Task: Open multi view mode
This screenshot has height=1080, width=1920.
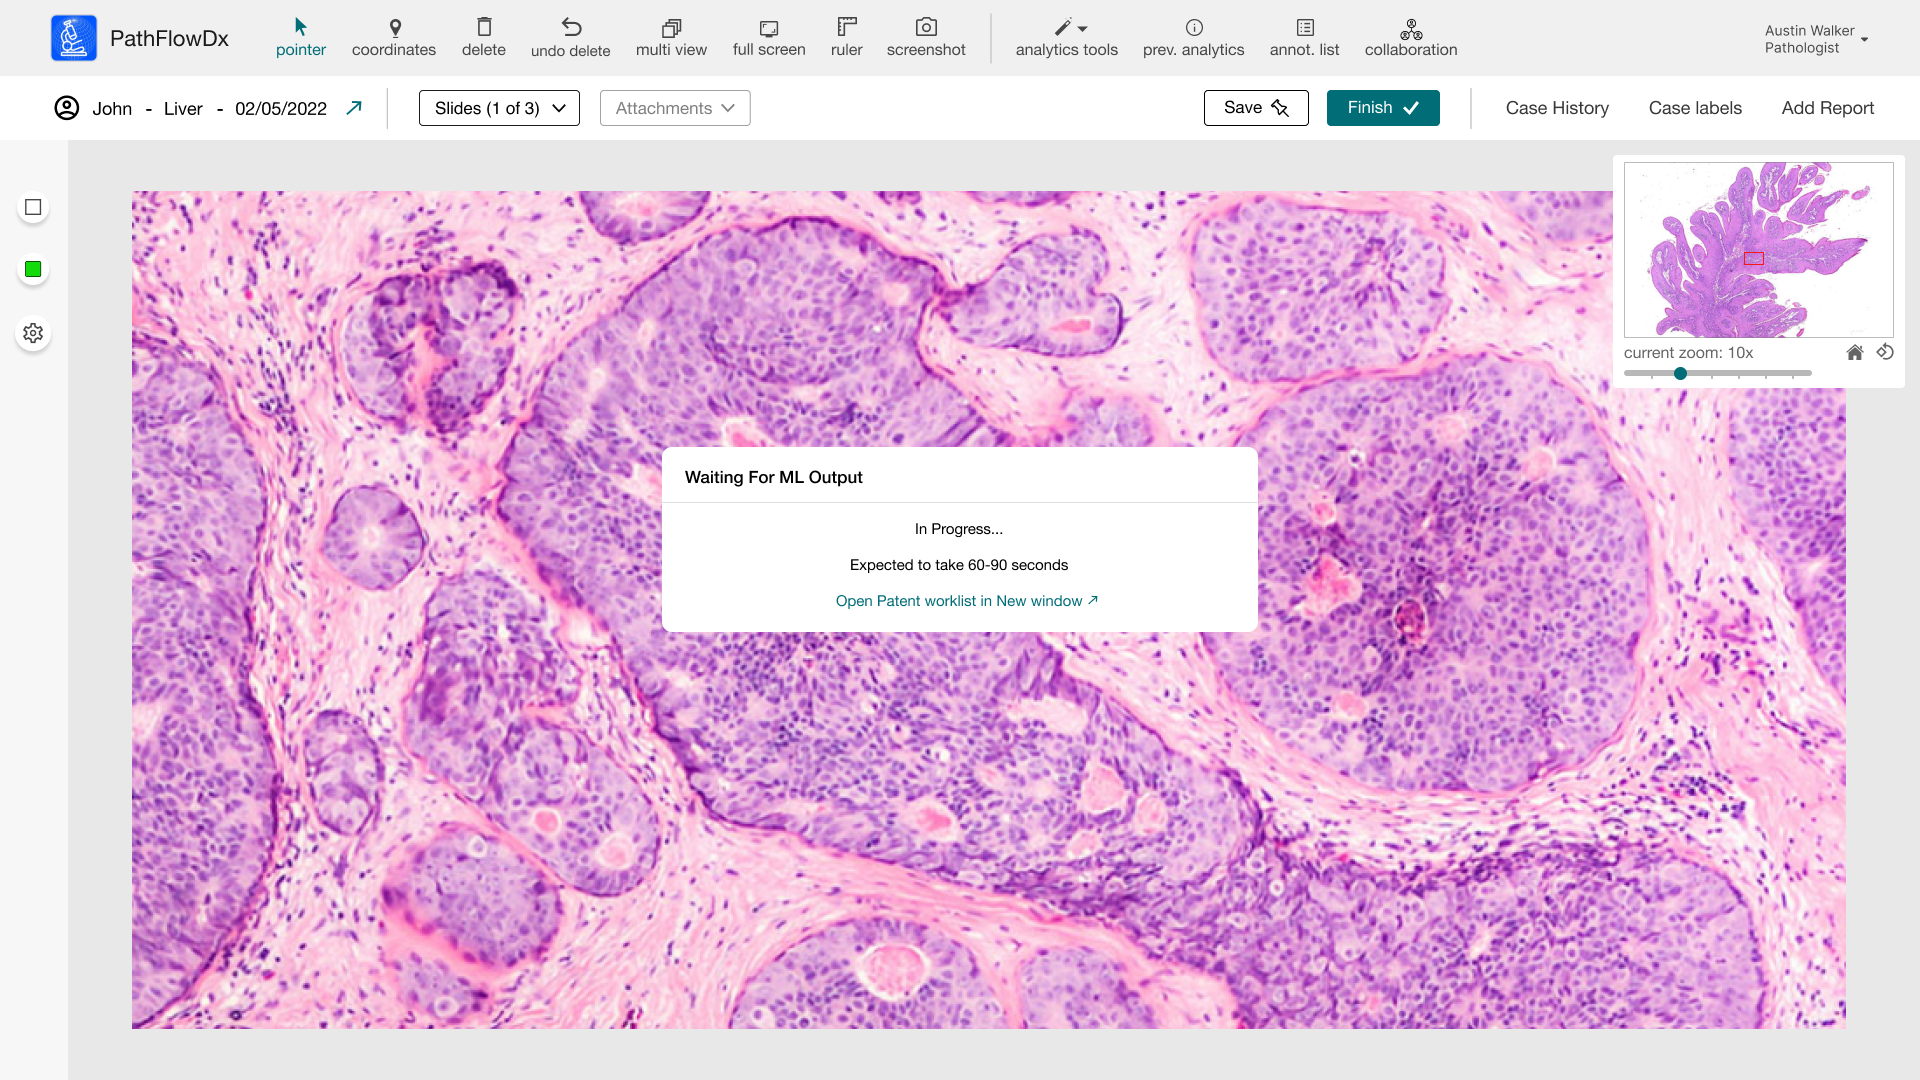Action: (671, 37)
